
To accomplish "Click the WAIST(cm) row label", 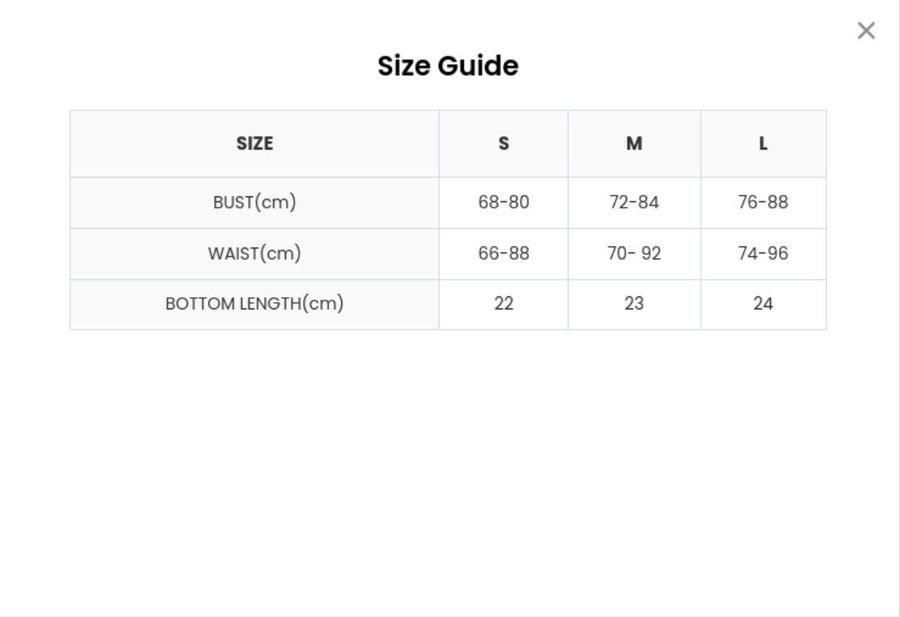I will click(x=254, y=253).
